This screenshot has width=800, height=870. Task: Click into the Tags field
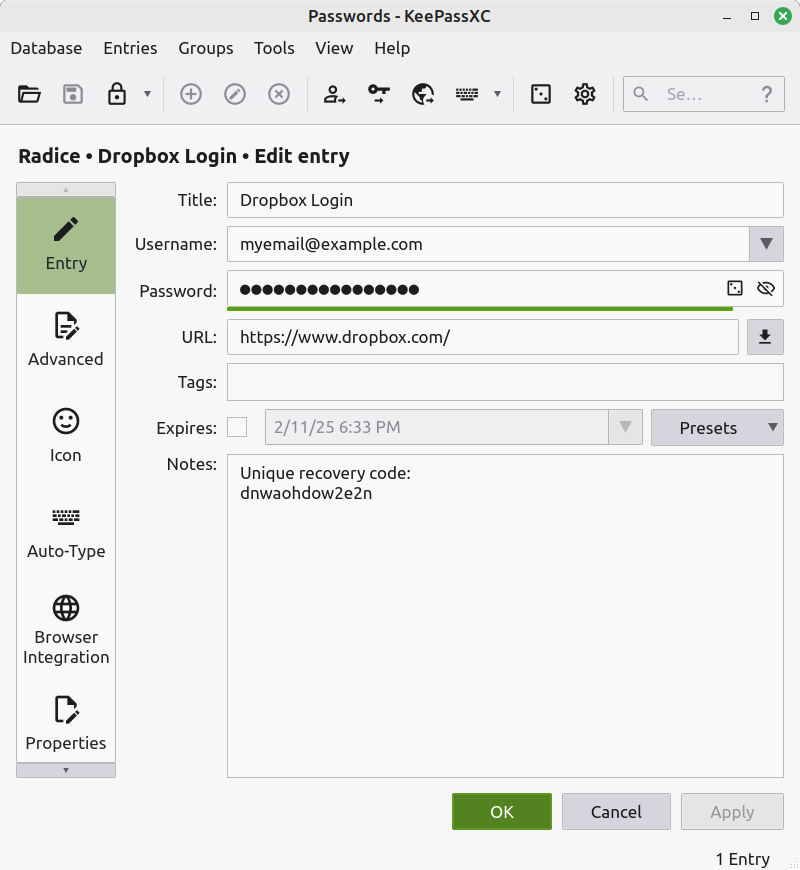pos(505,382)
